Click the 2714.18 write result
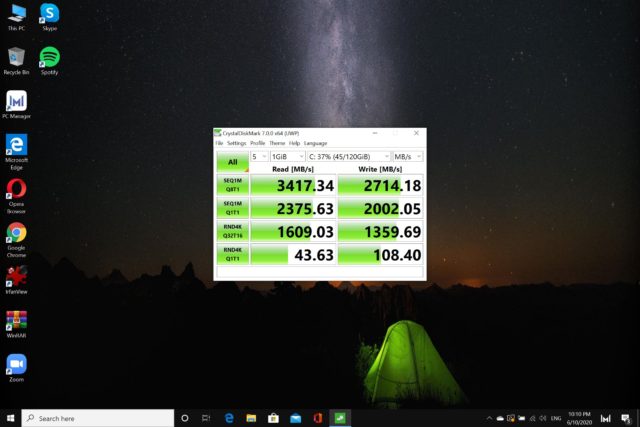640x427 pixels. coord(380,185)
